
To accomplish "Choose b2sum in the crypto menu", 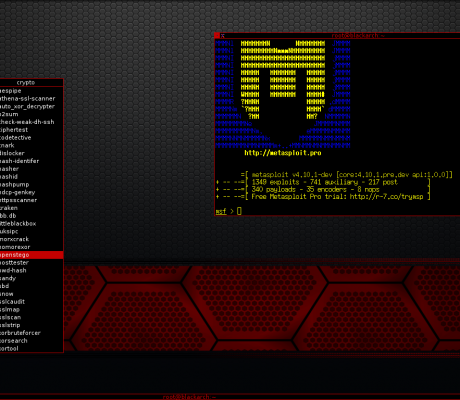I will click(31, 114).
